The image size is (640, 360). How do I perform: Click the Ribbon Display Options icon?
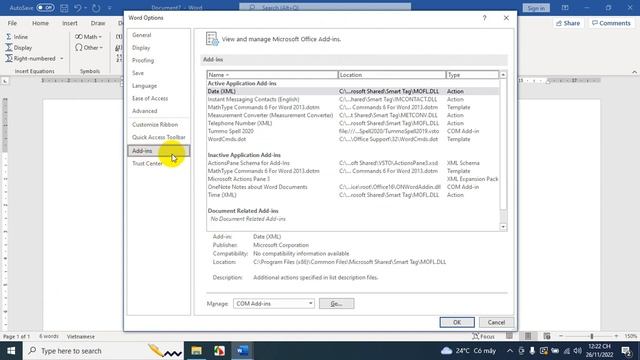565,8
